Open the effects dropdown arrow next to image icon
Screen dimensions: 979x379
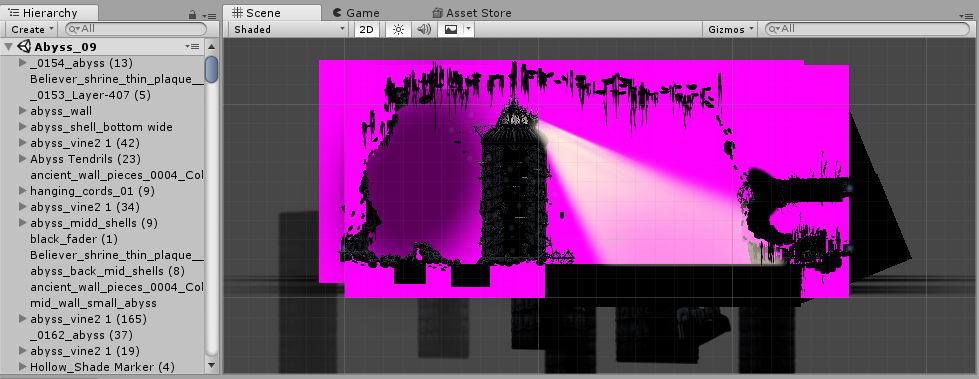click(x=468, y=29)
